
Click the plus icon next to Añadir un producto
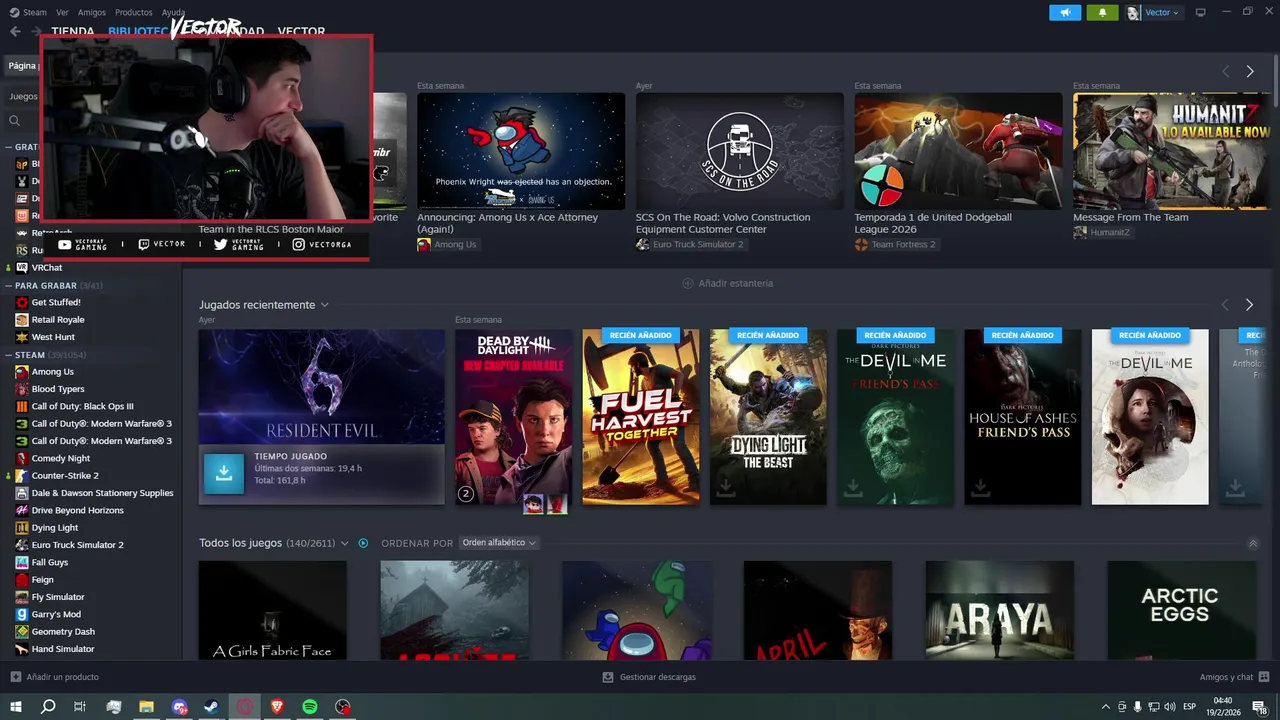[x=15, y=677]
